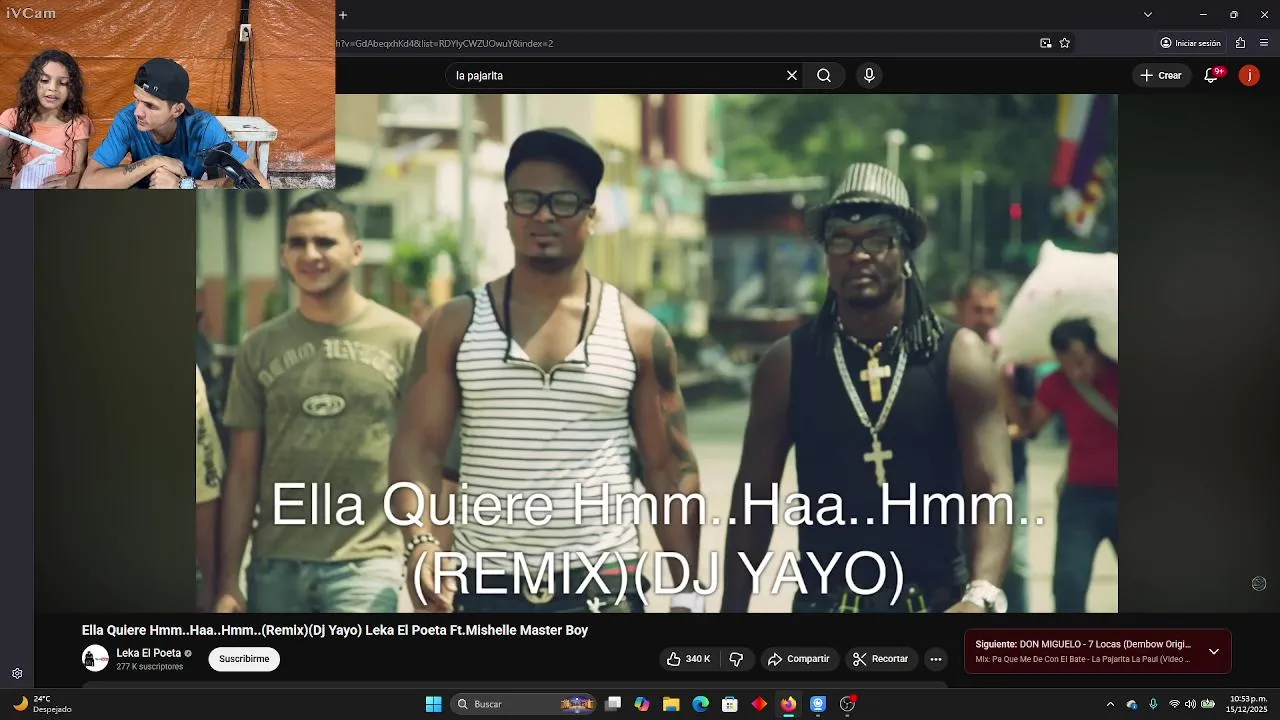
Task: Open the Firefox hamburger menu
Action: [x=1265, y=43]
